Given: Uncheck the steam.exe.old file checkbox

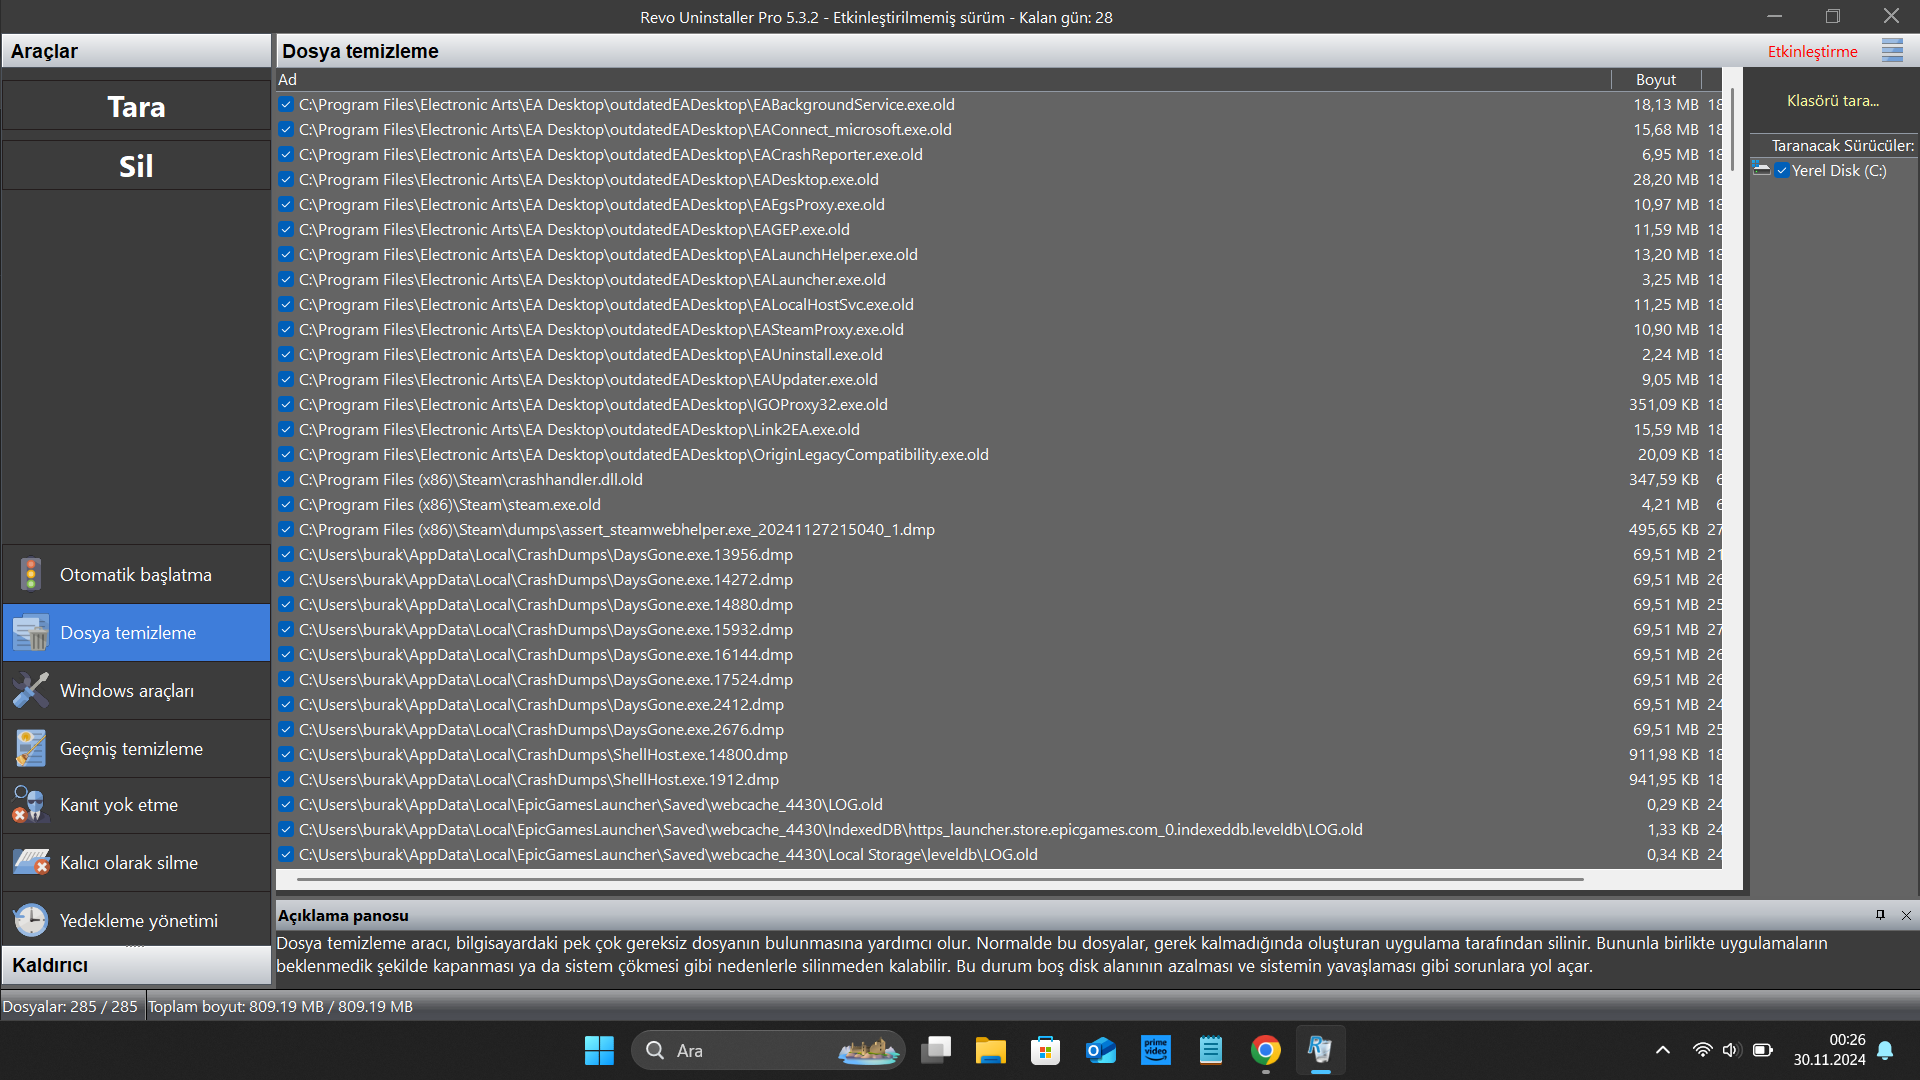Looking at the screenshot, I should (x=286, y=505).
